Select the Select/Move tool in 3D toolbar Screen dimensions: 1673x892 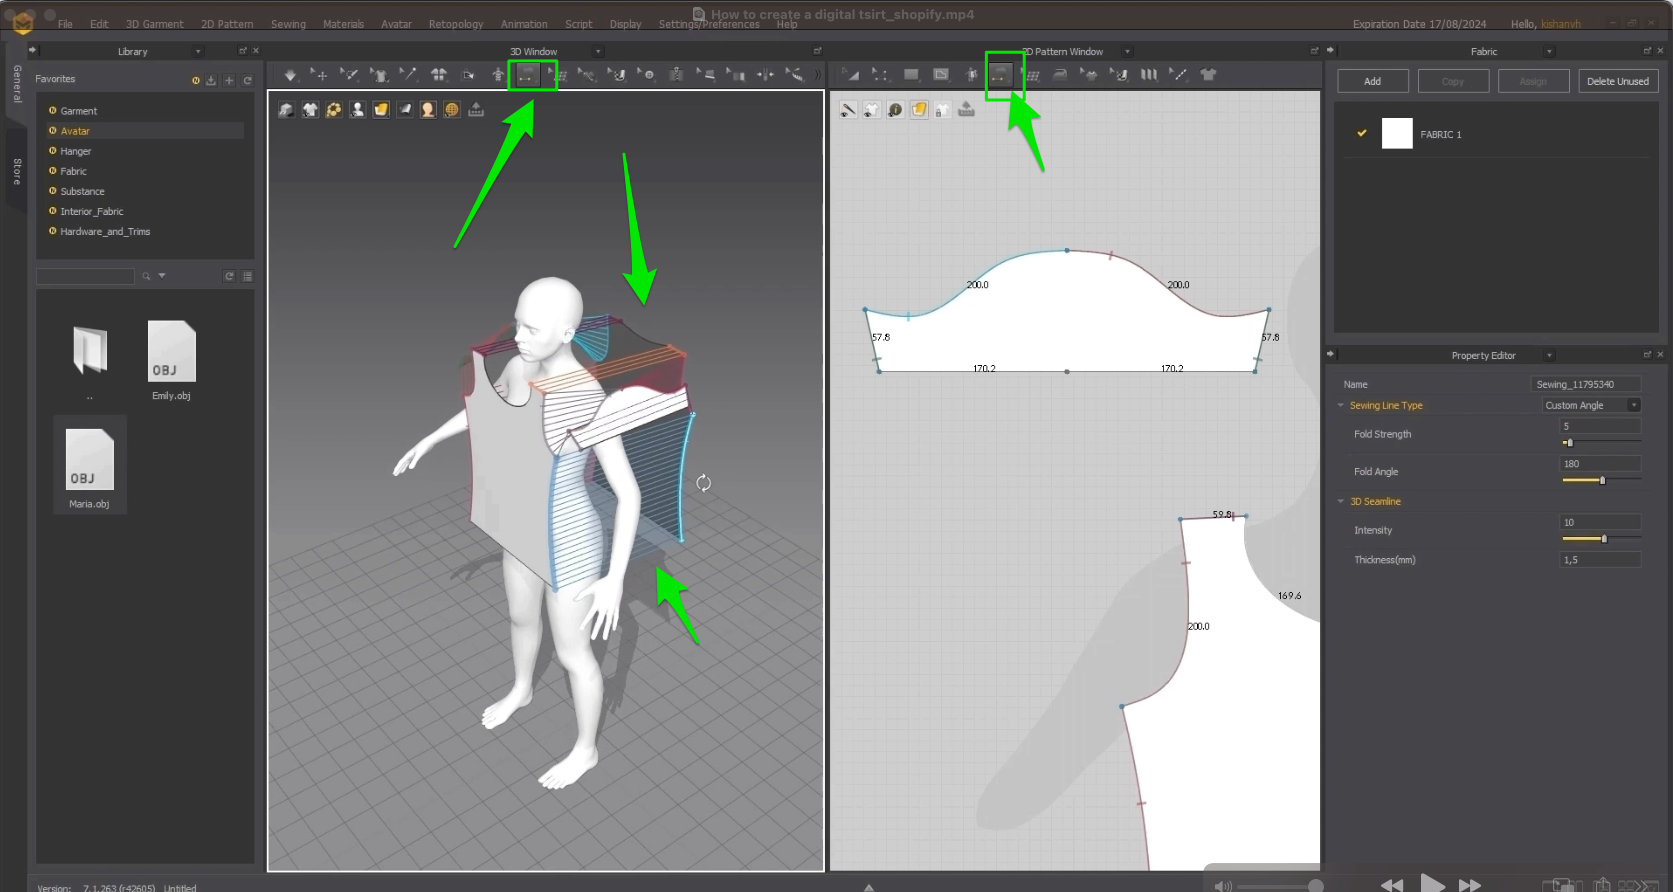tap(319, 75)
